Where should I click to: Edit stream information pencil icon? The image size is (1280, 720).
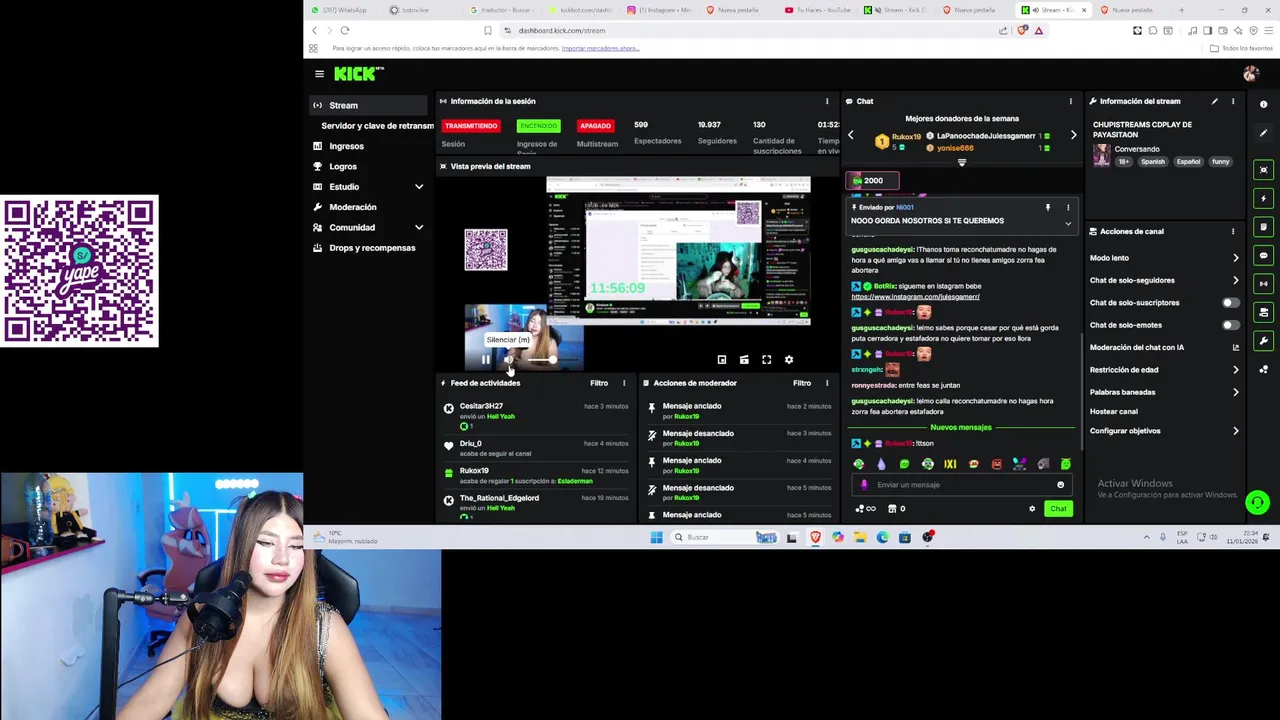[1214, 101]
